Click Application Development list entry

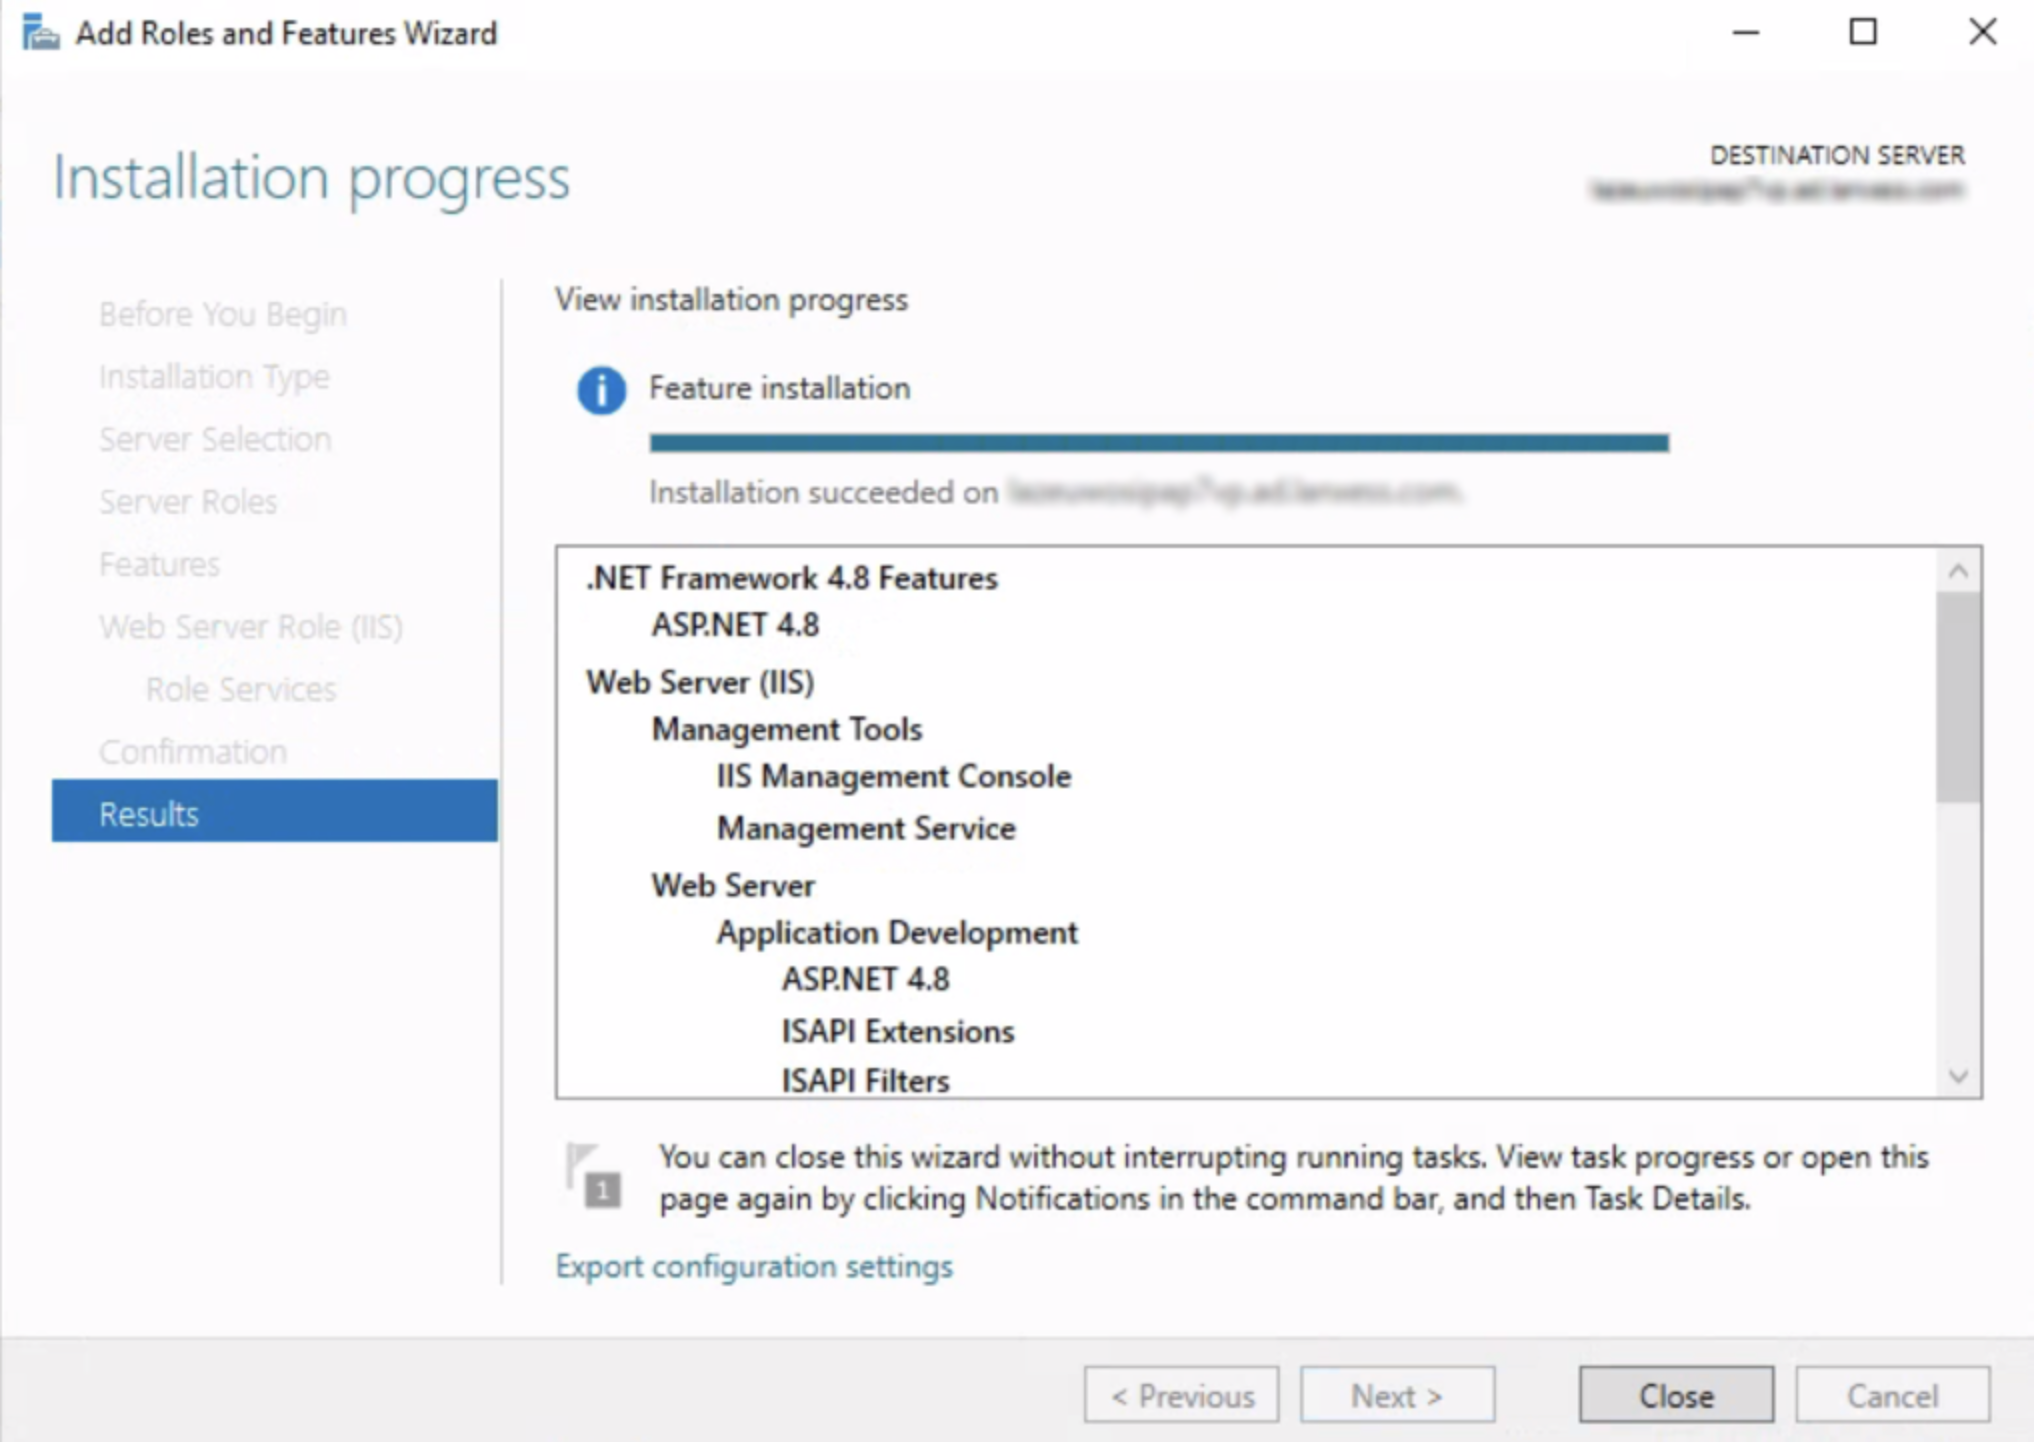coord(897,932)
